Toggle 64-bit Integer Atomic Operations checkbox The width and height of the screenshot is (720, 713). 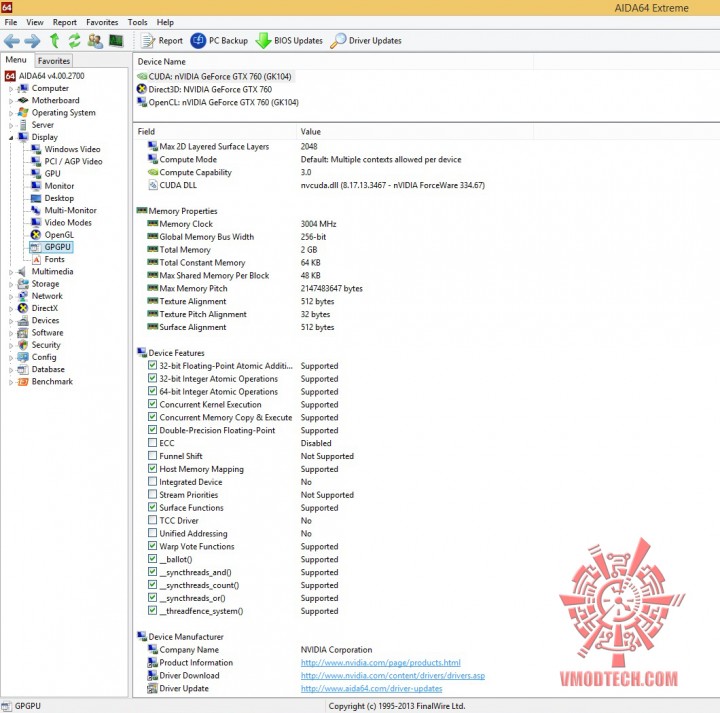click(152, 391)
